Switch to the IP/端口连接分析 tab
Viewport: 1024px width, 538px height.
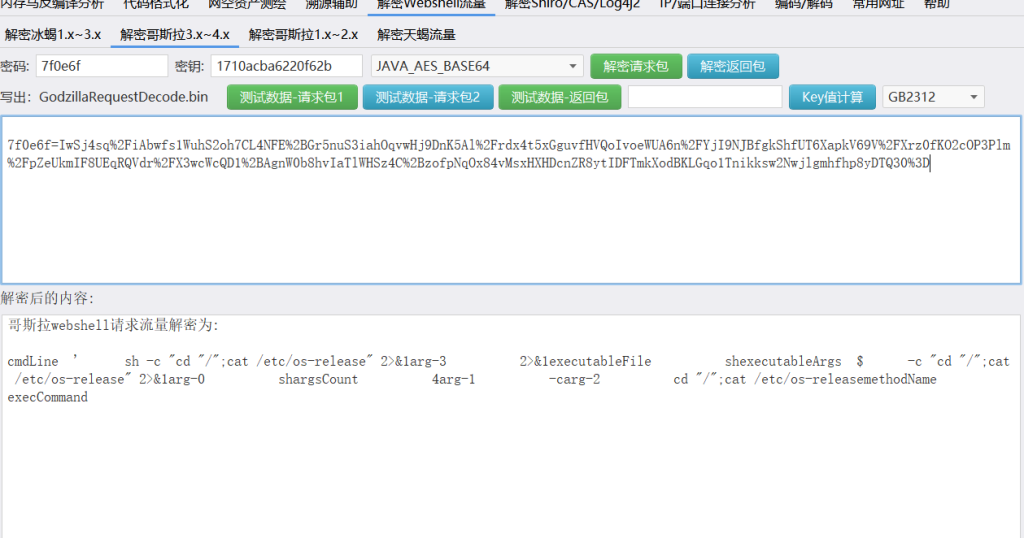click(706, 5)
